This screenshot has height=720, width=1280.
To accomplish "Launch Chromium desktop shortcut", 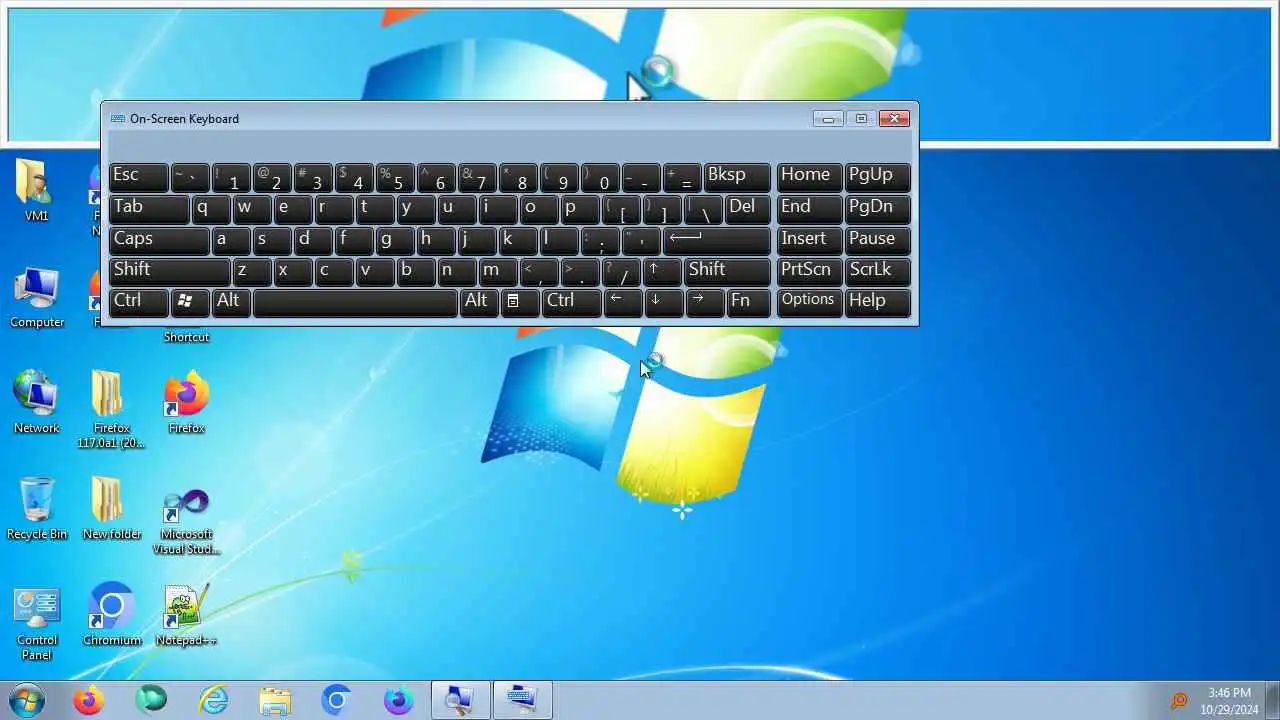I will tap(111, 615).
